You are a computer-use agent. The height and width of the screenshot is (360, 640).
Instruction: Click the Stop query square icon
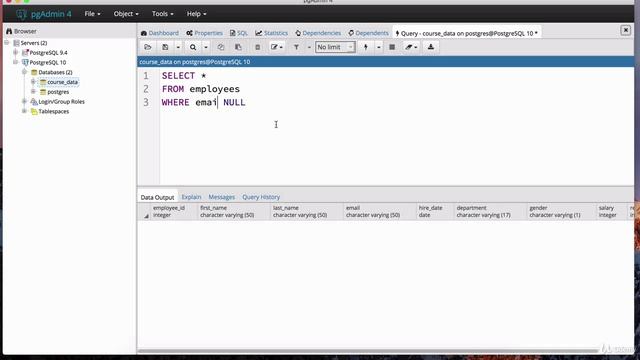[392, 47]
